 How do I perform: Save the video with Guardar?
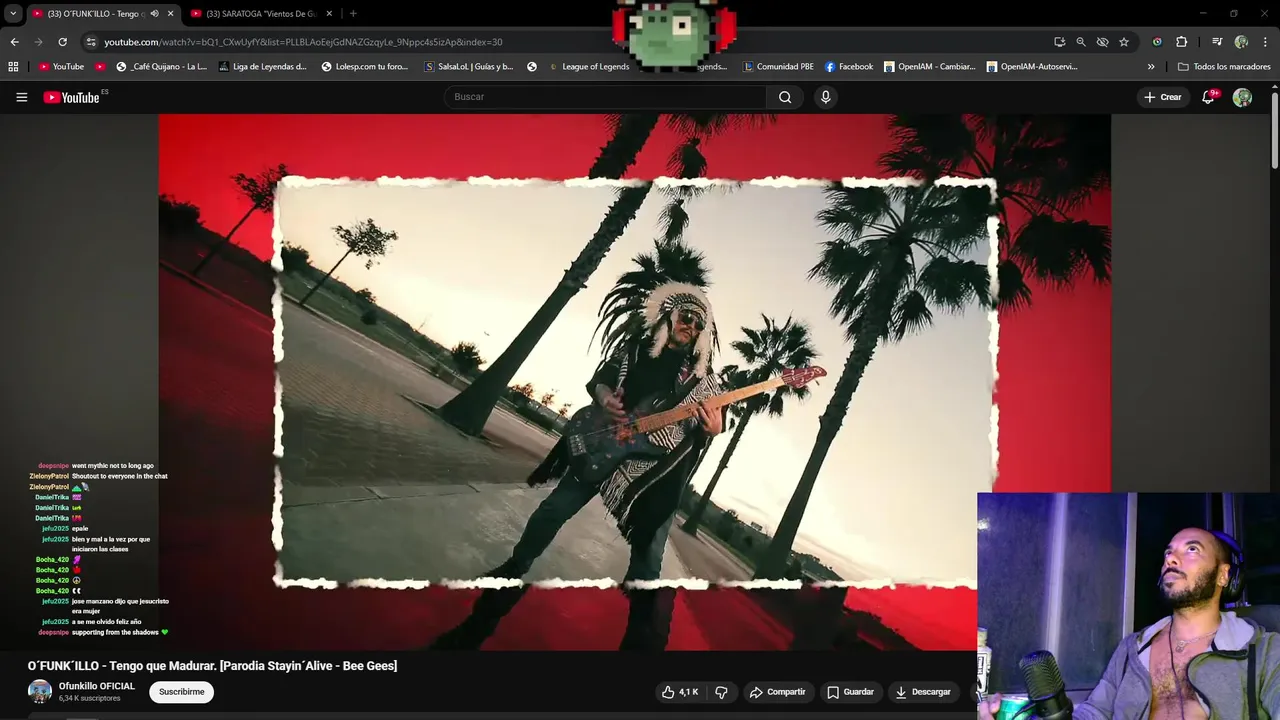tap(850, 692)
